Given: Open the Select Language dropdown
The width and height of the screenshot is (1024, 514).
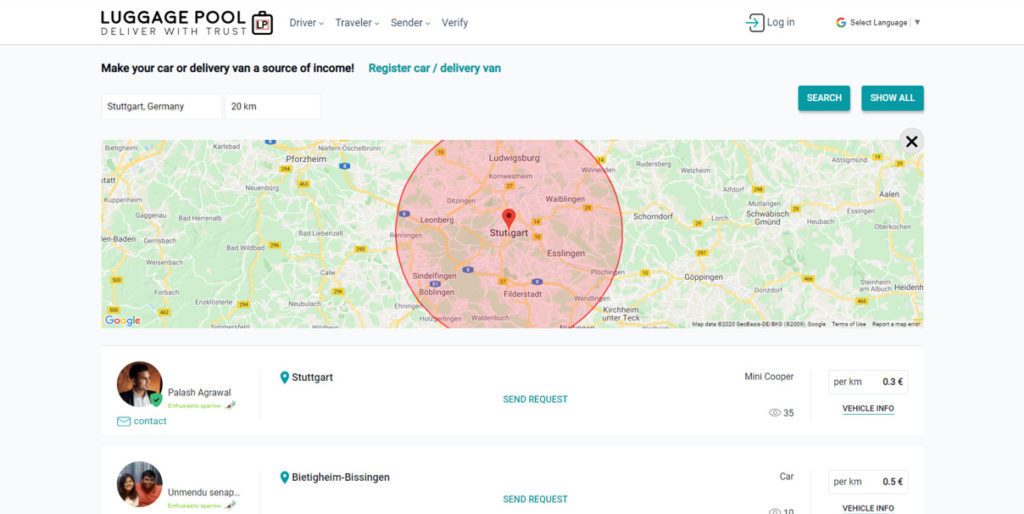Looking at the screenshot, I should coord(884,22).
